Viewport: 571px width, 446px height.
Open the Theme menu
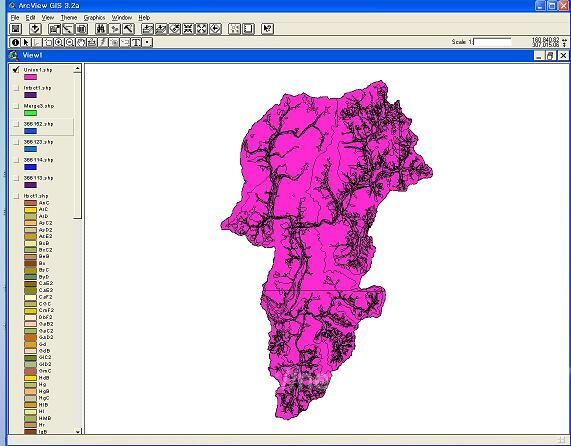pos(68,17)
